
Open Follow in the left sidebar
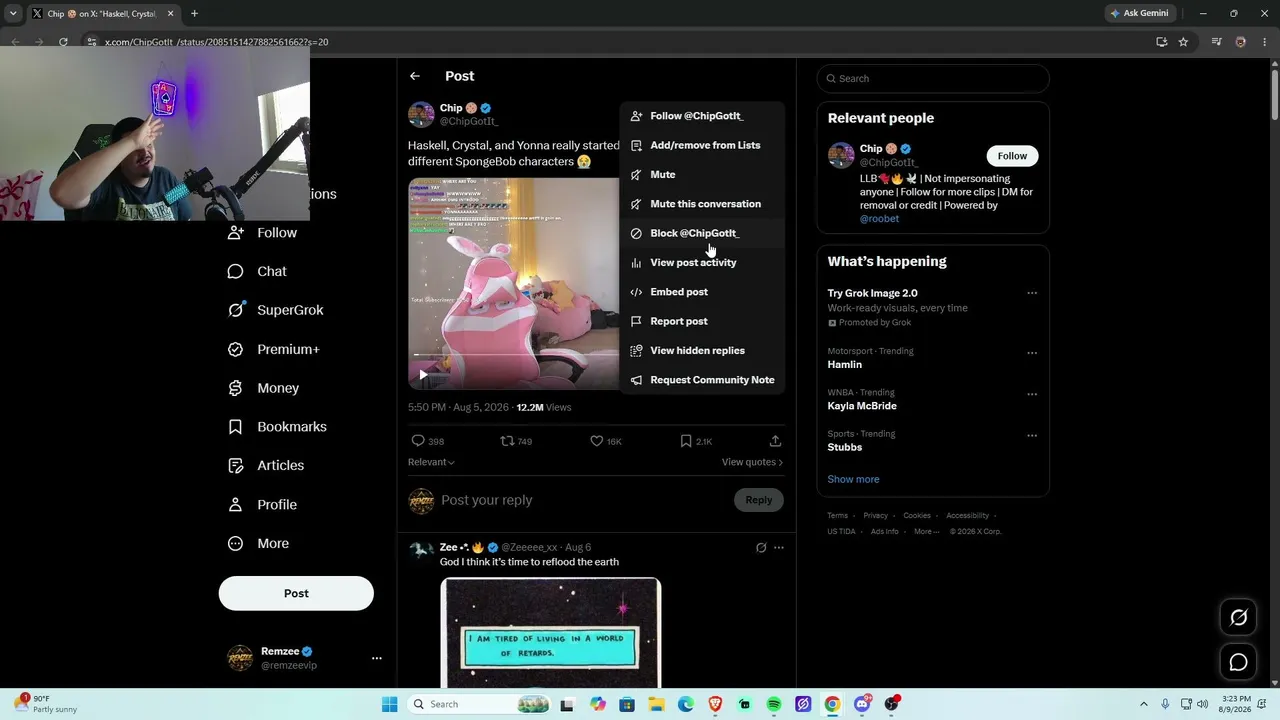click(x=263, y=233)
